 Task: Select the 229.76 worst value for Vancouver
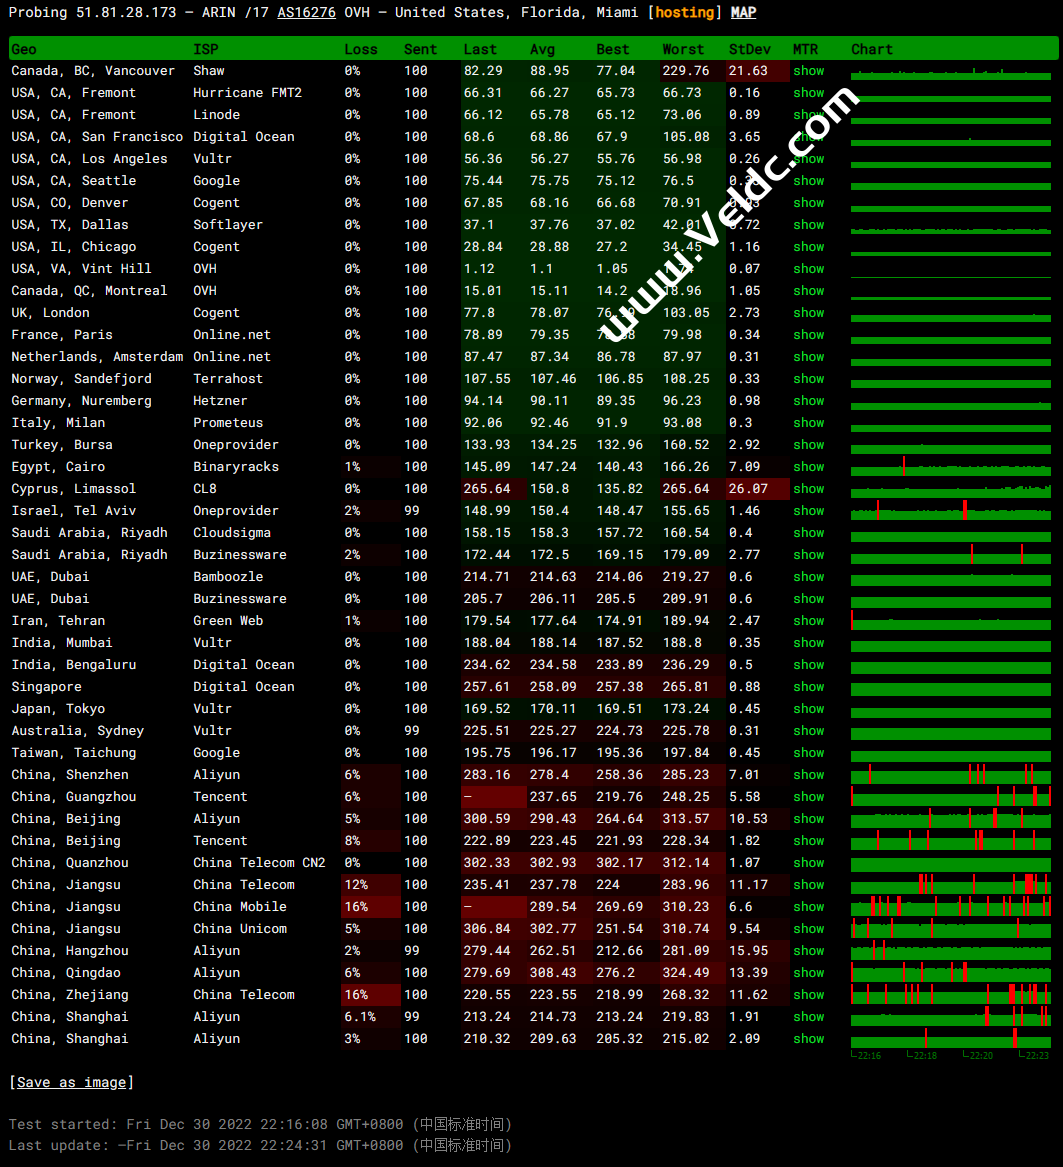(x=692, y=71)
